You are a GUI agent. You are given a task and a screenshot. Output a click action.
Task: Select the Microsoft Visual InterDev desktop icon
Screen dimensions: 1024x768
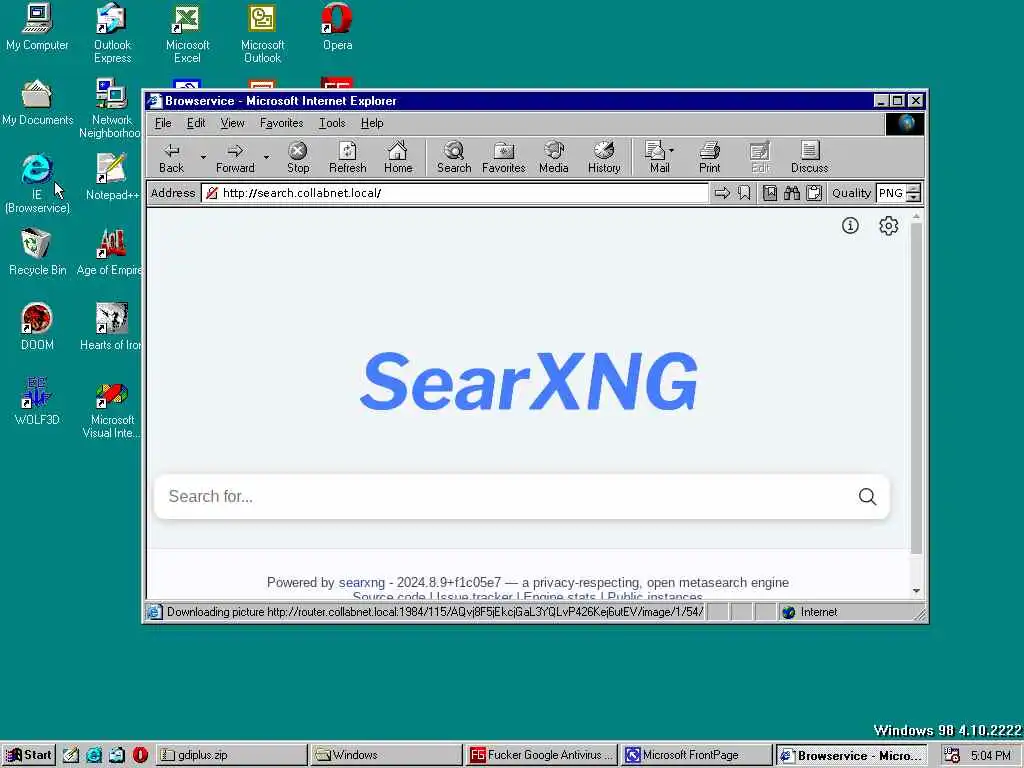(111, 409)
